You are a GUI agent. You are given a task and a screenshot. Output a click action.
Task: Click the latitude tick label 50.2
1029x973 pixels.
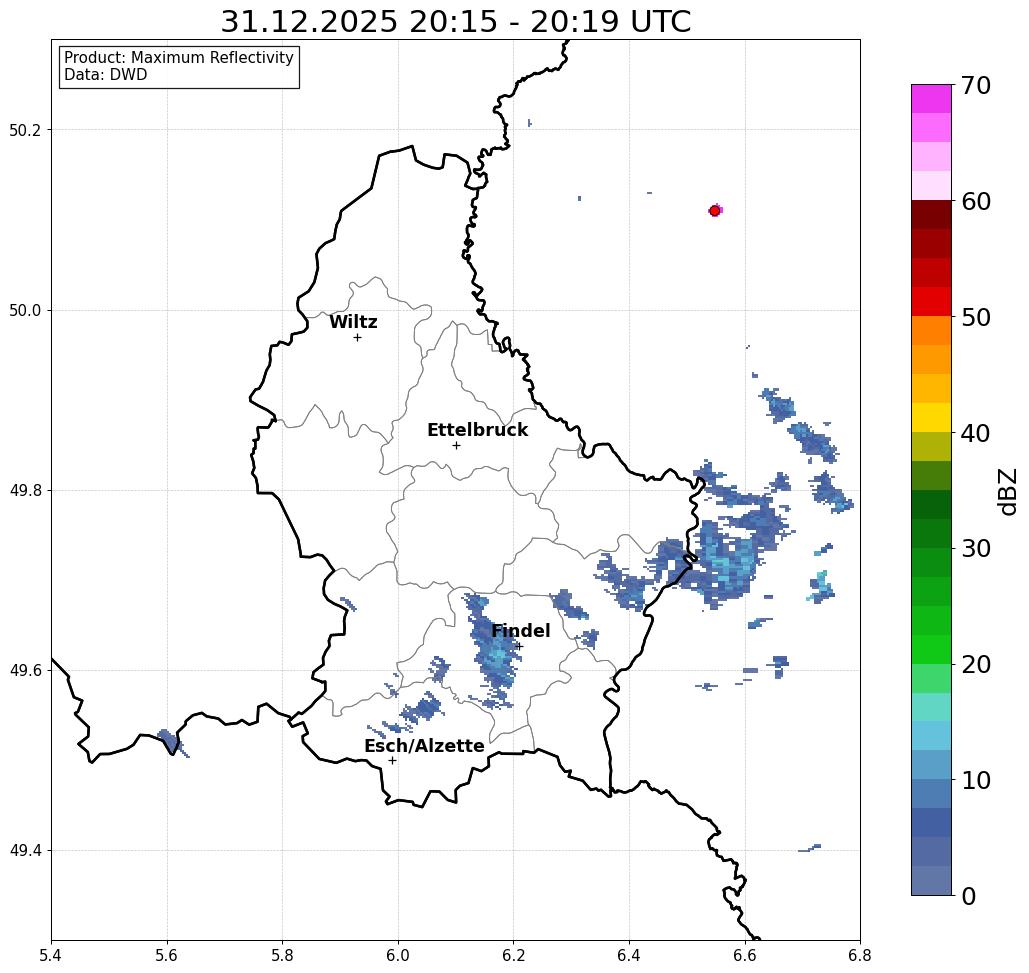click(x=25, y=130)
